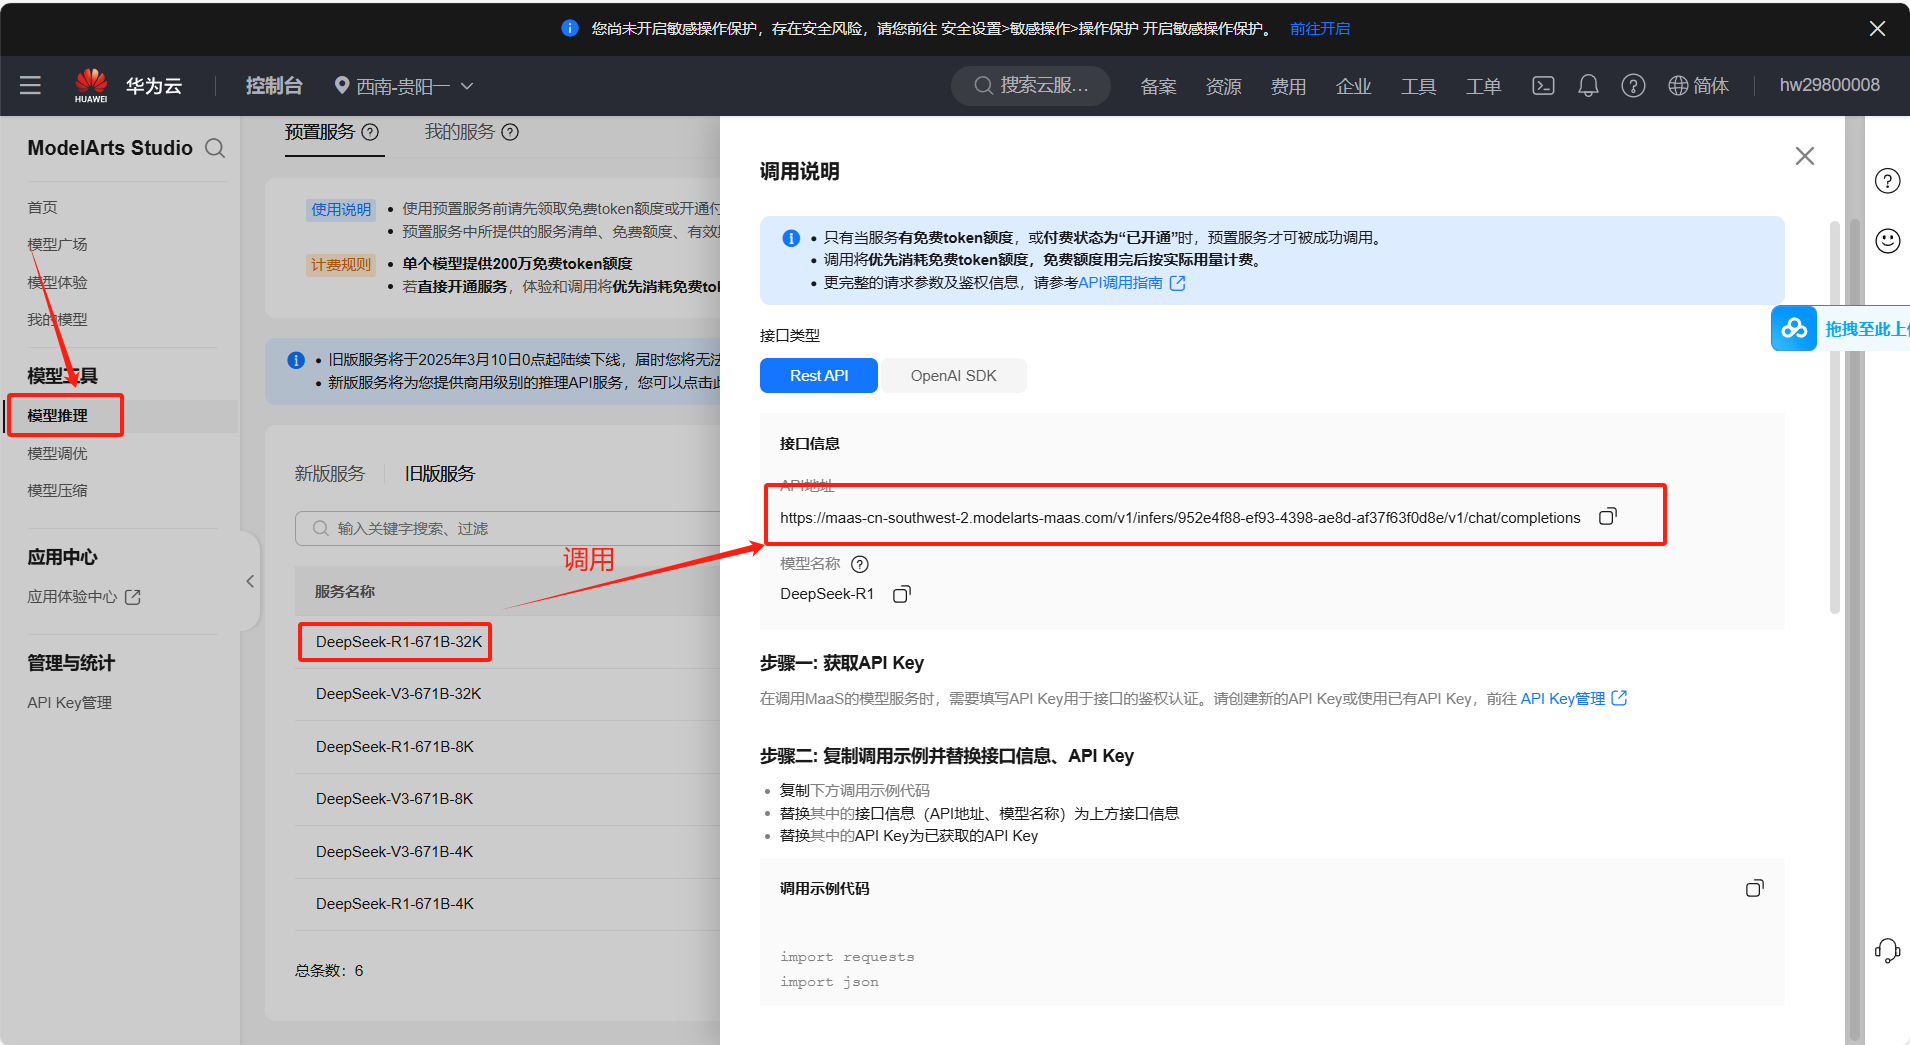Click the feedback smiley icon on right edge

click(x=1888, y=241)
